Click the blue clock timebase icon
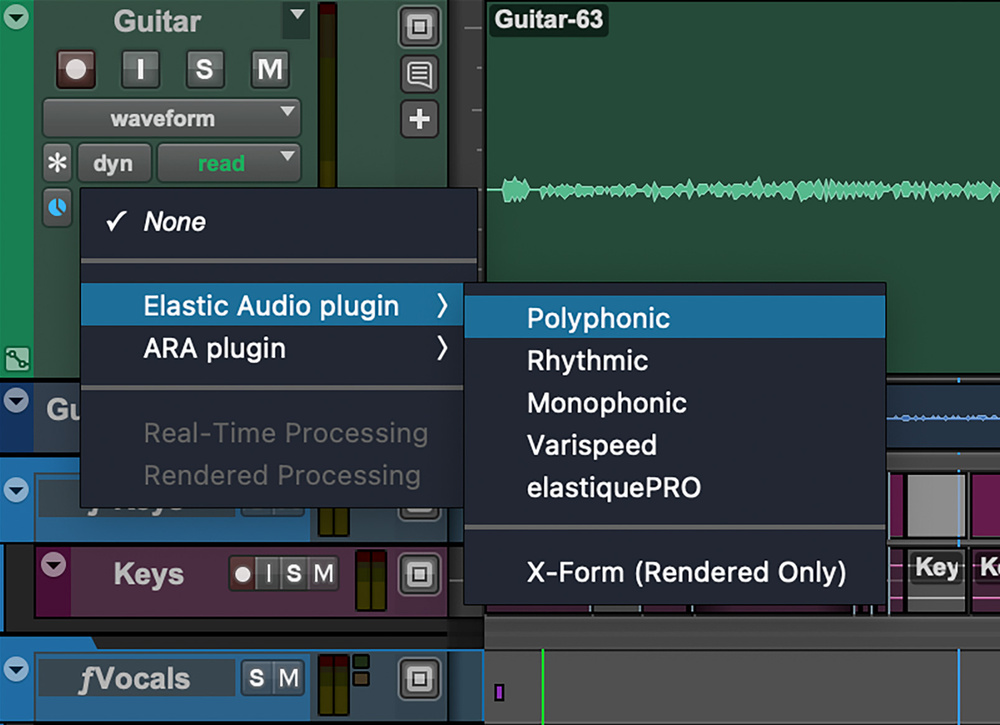Image resolution: width=1000 pixels, height=725 pixels. tap(57, 207)
